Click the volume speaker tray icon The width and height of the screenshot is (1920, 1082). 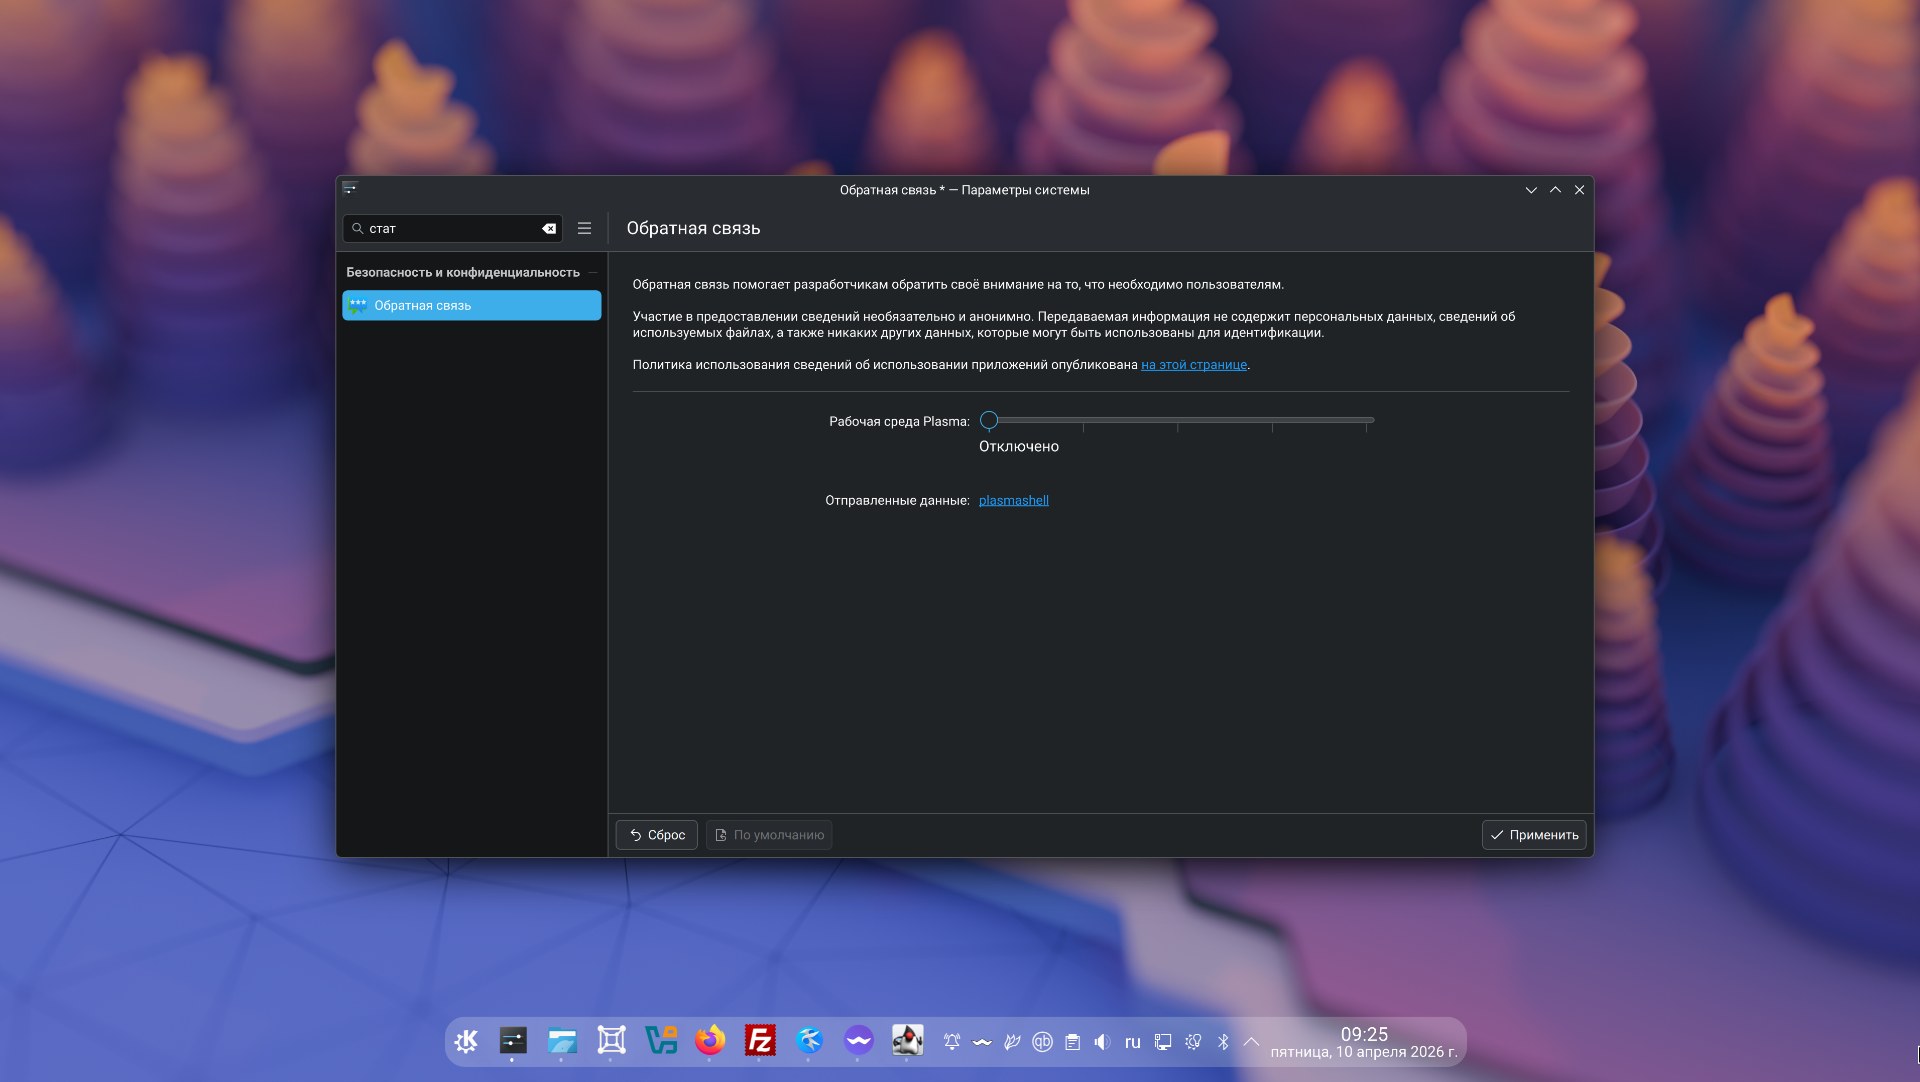[x=1102, y=1042]
